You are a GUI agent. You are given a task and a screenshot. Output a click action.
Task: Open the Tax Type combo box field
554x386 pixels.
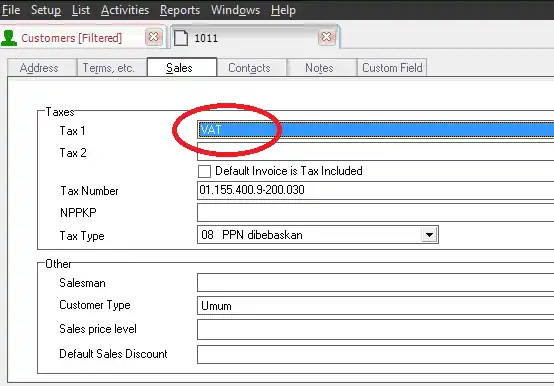click(318, 235)
